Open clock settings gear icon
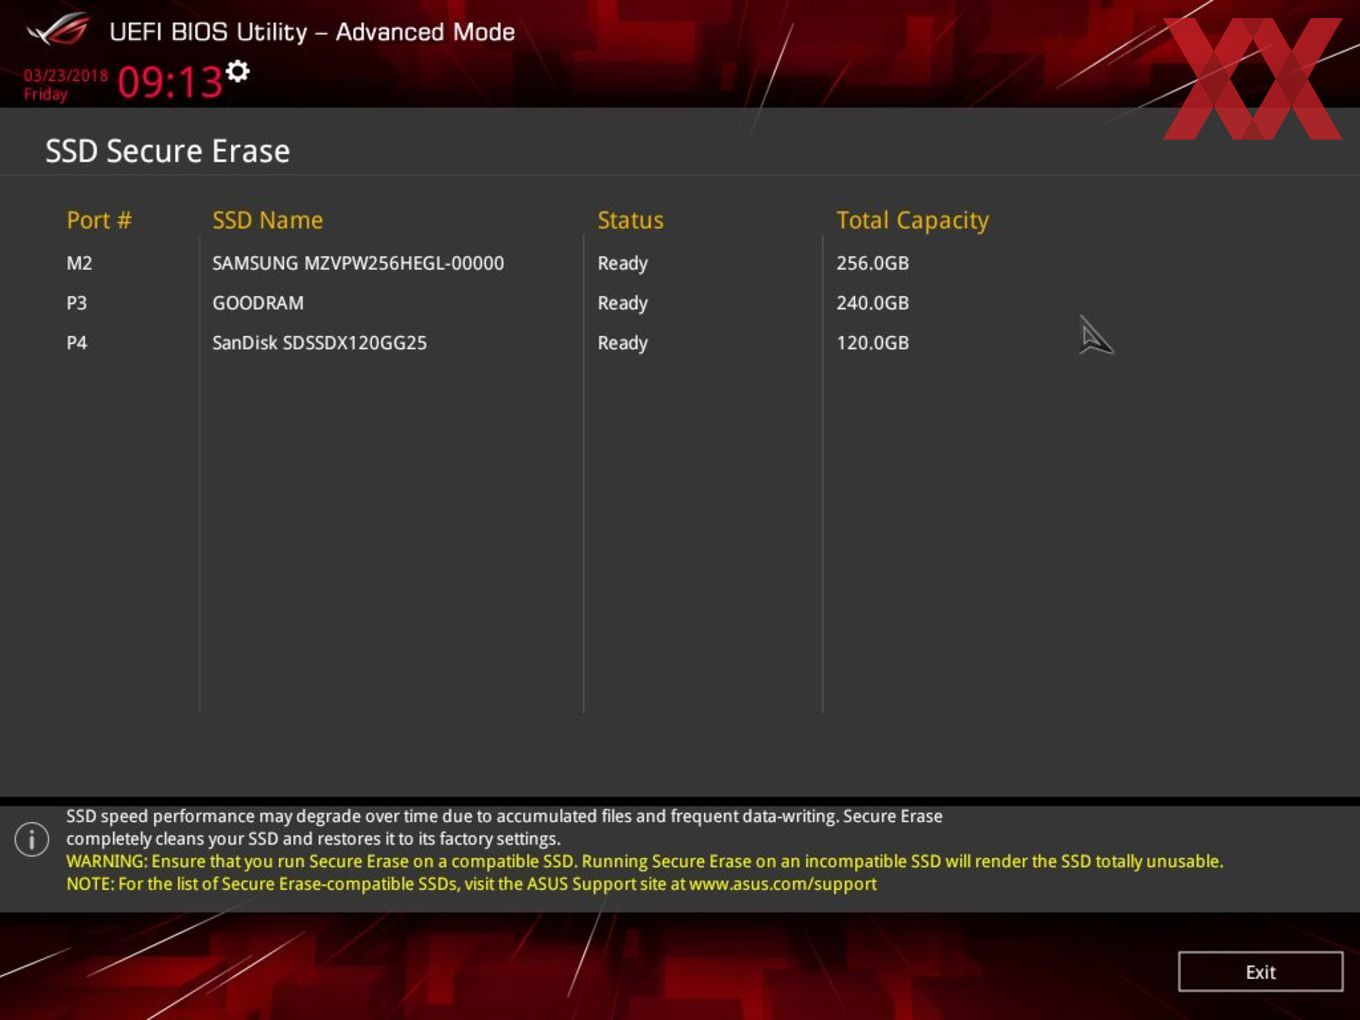This screenshot has height=1020, width=1360. (238, 71)
